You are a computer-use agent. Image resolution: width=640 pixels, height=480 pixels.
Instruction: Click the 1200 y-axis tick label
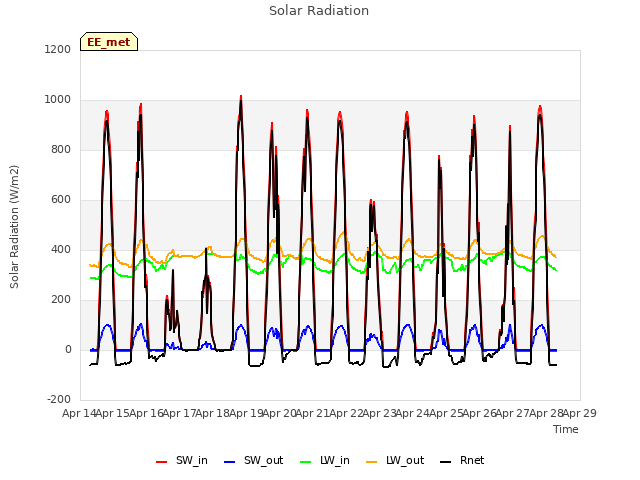point(58,49)
